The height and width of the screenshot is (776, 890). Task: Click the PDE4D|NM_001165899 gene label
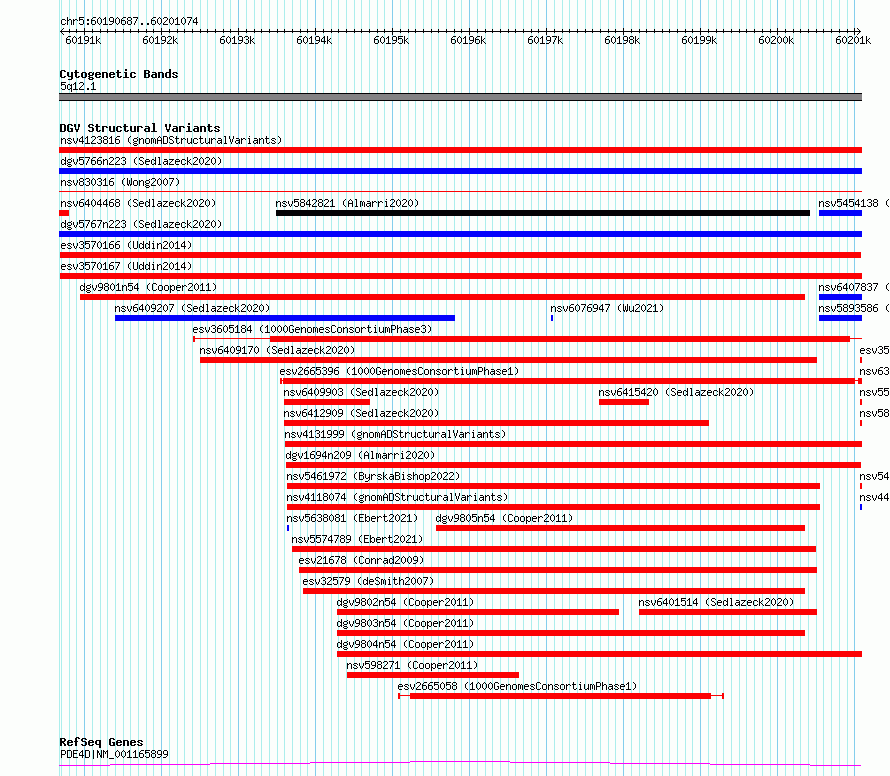(x=114, y=754)
